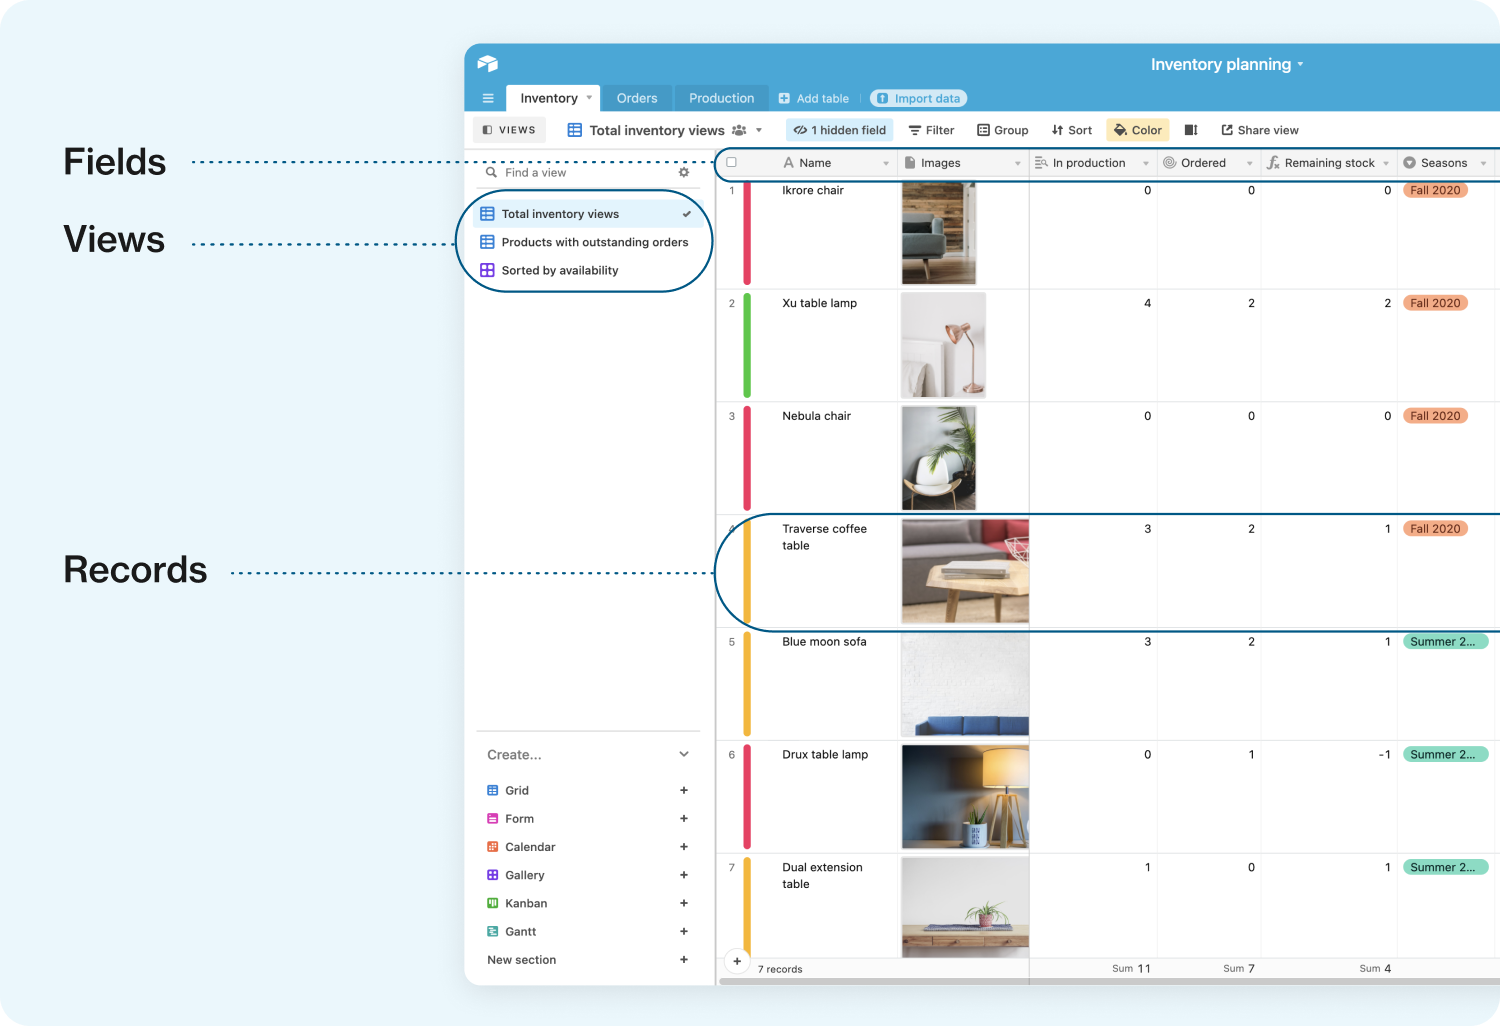Open view settings with the gear icon
This screenshot has width=1501, height=1027.
pyautogui.click(x=684, y=172)
